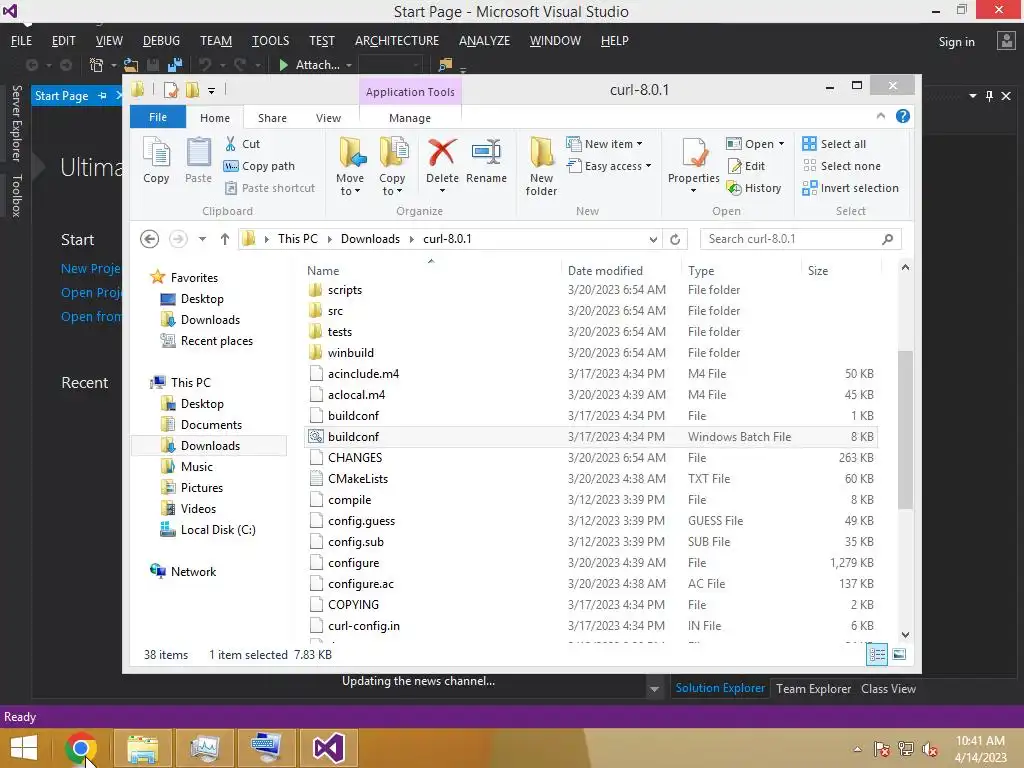
Task: Open Google Chrome from the taskbar
Action: click(x=81, y=748)
